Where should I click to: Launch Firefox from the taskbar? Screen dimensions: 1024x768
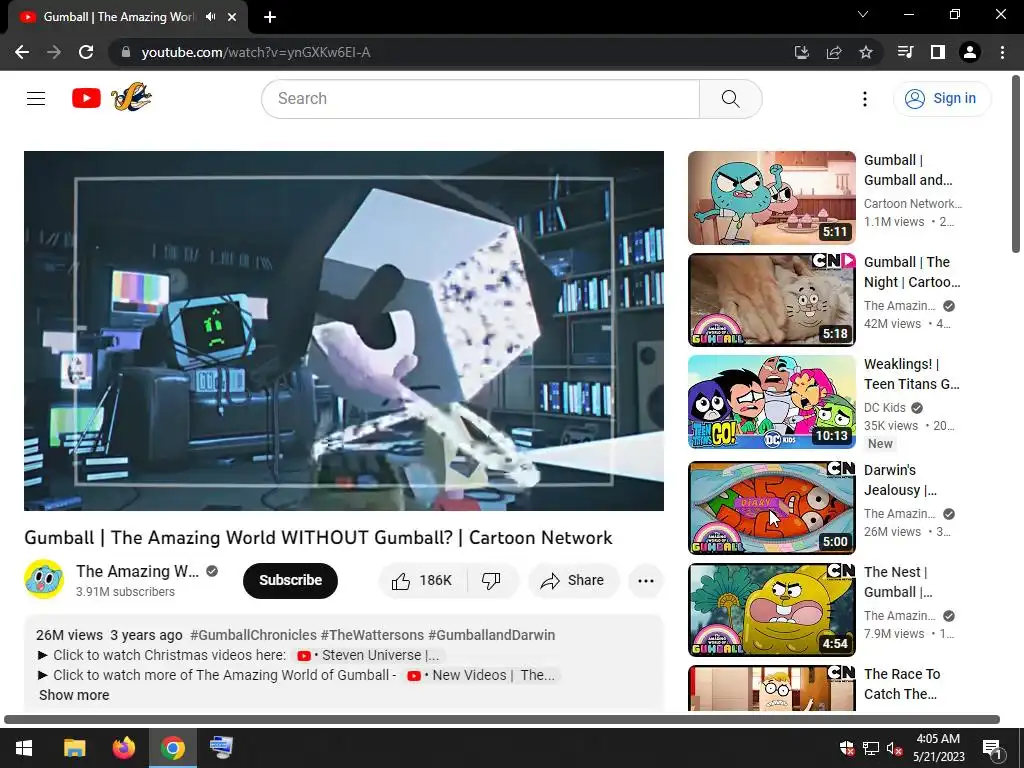[x=123, y=748]
